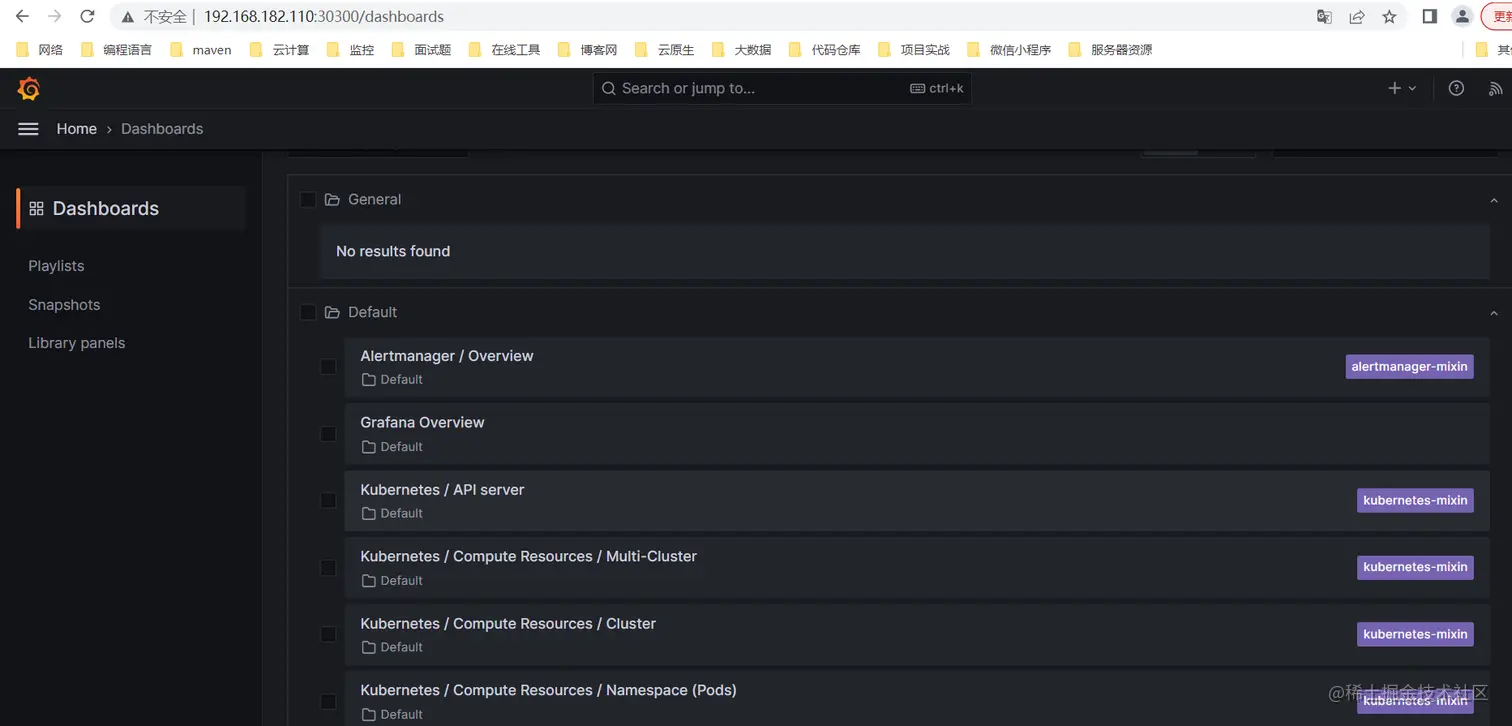Click the browser address bar URL
1512x726 pixels.
(x=323, y=17)
